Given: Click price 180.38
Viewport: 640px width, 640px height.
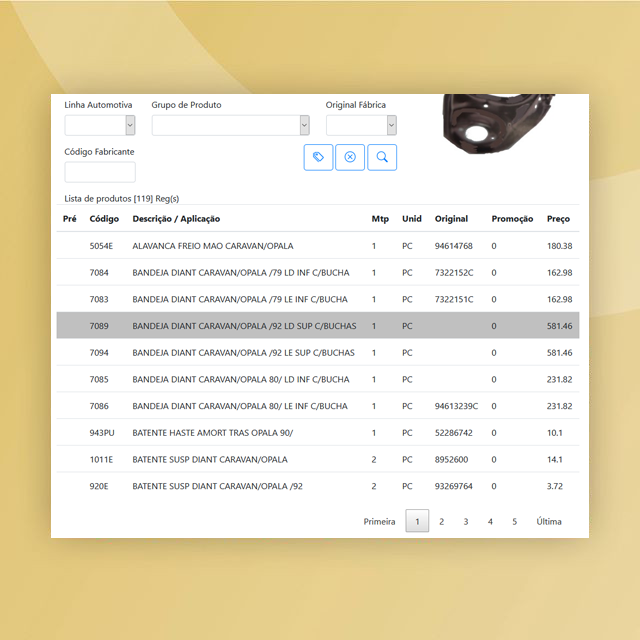Looking at the screenshot, I should 560,246.
